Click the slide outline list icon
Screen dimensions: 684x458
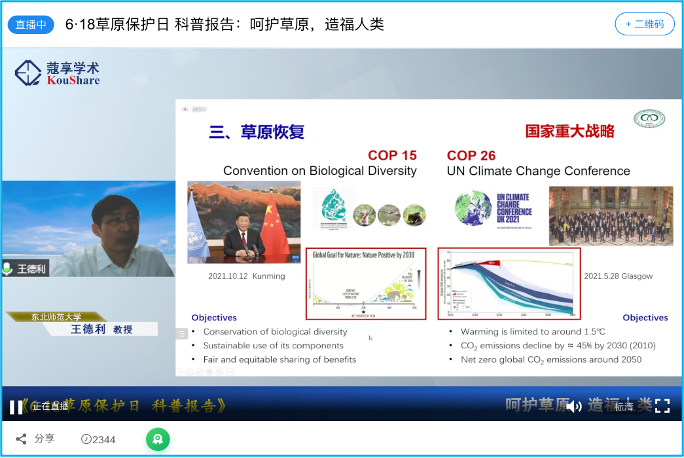181,334
